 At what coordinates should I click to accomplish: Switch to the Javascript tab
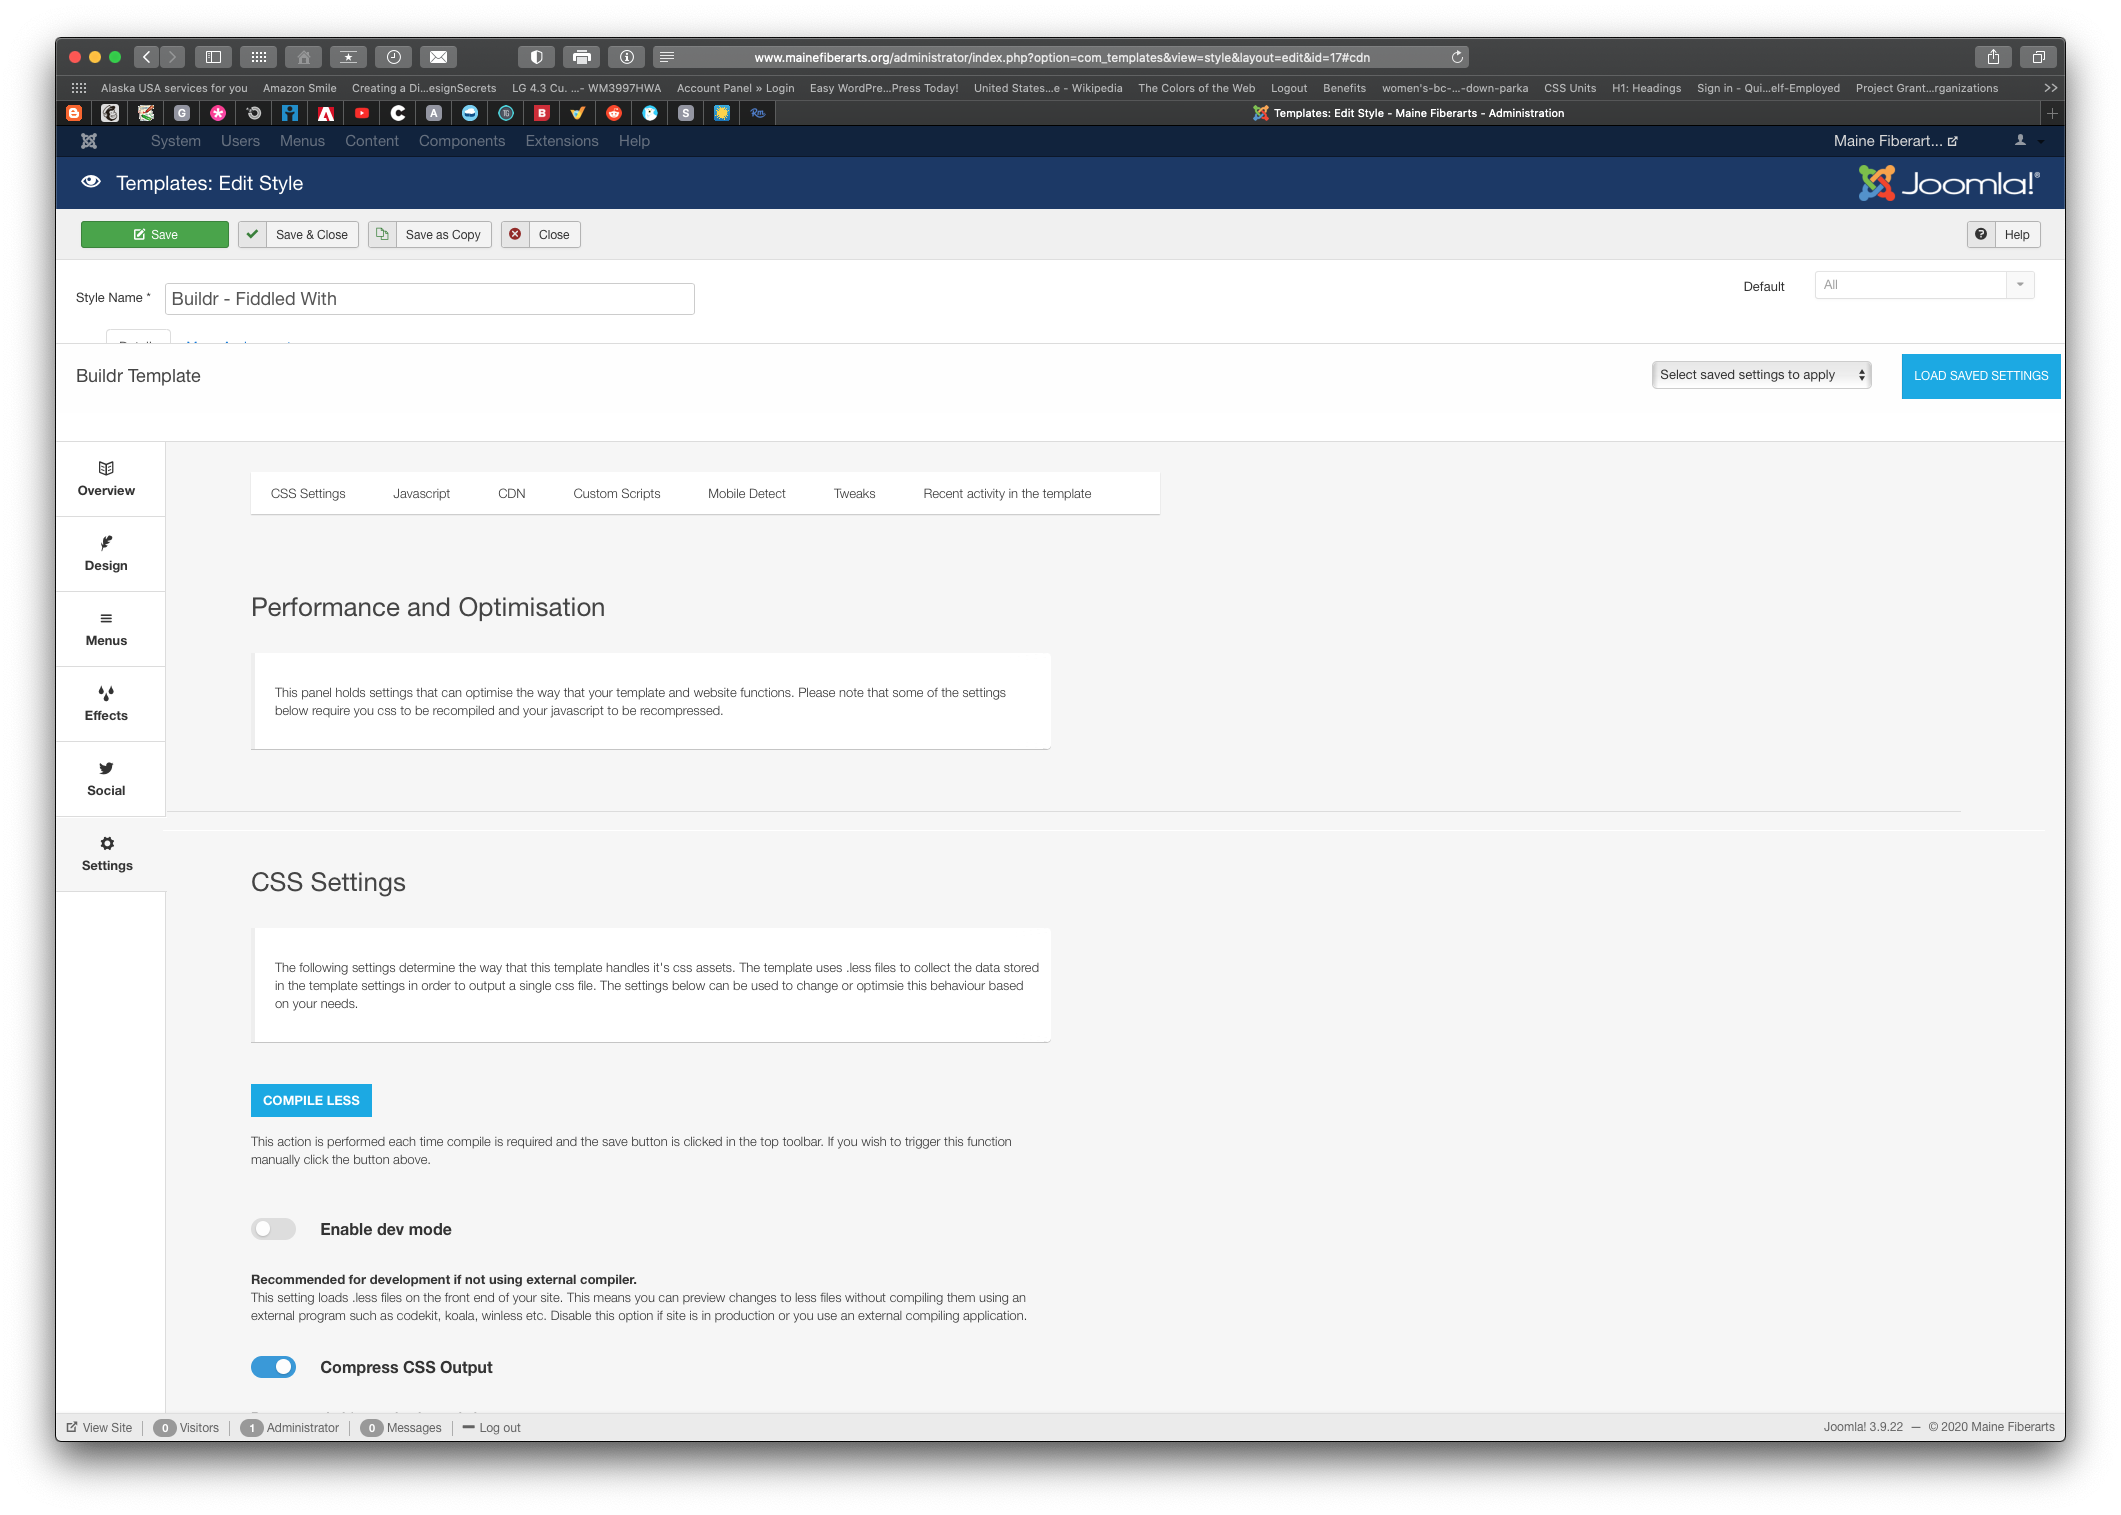pos(421,494)
